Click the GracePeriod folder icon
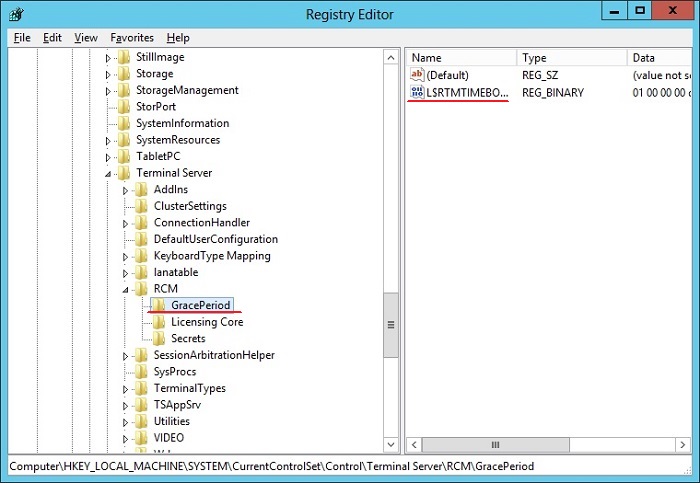Viewport: 700px width, 483px height. [159, 305]
